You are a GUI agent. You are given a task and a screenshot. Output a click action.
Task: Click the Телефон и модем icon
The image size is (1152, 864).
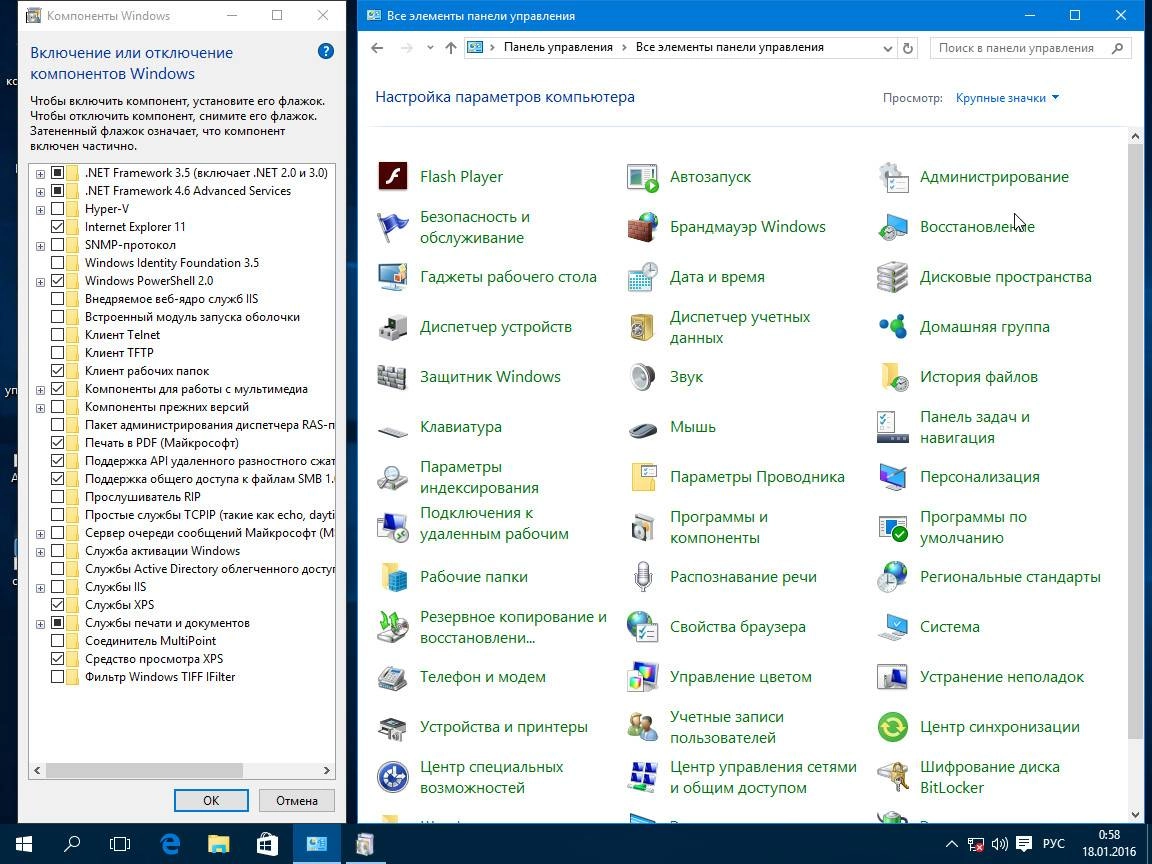coord(392,677)
